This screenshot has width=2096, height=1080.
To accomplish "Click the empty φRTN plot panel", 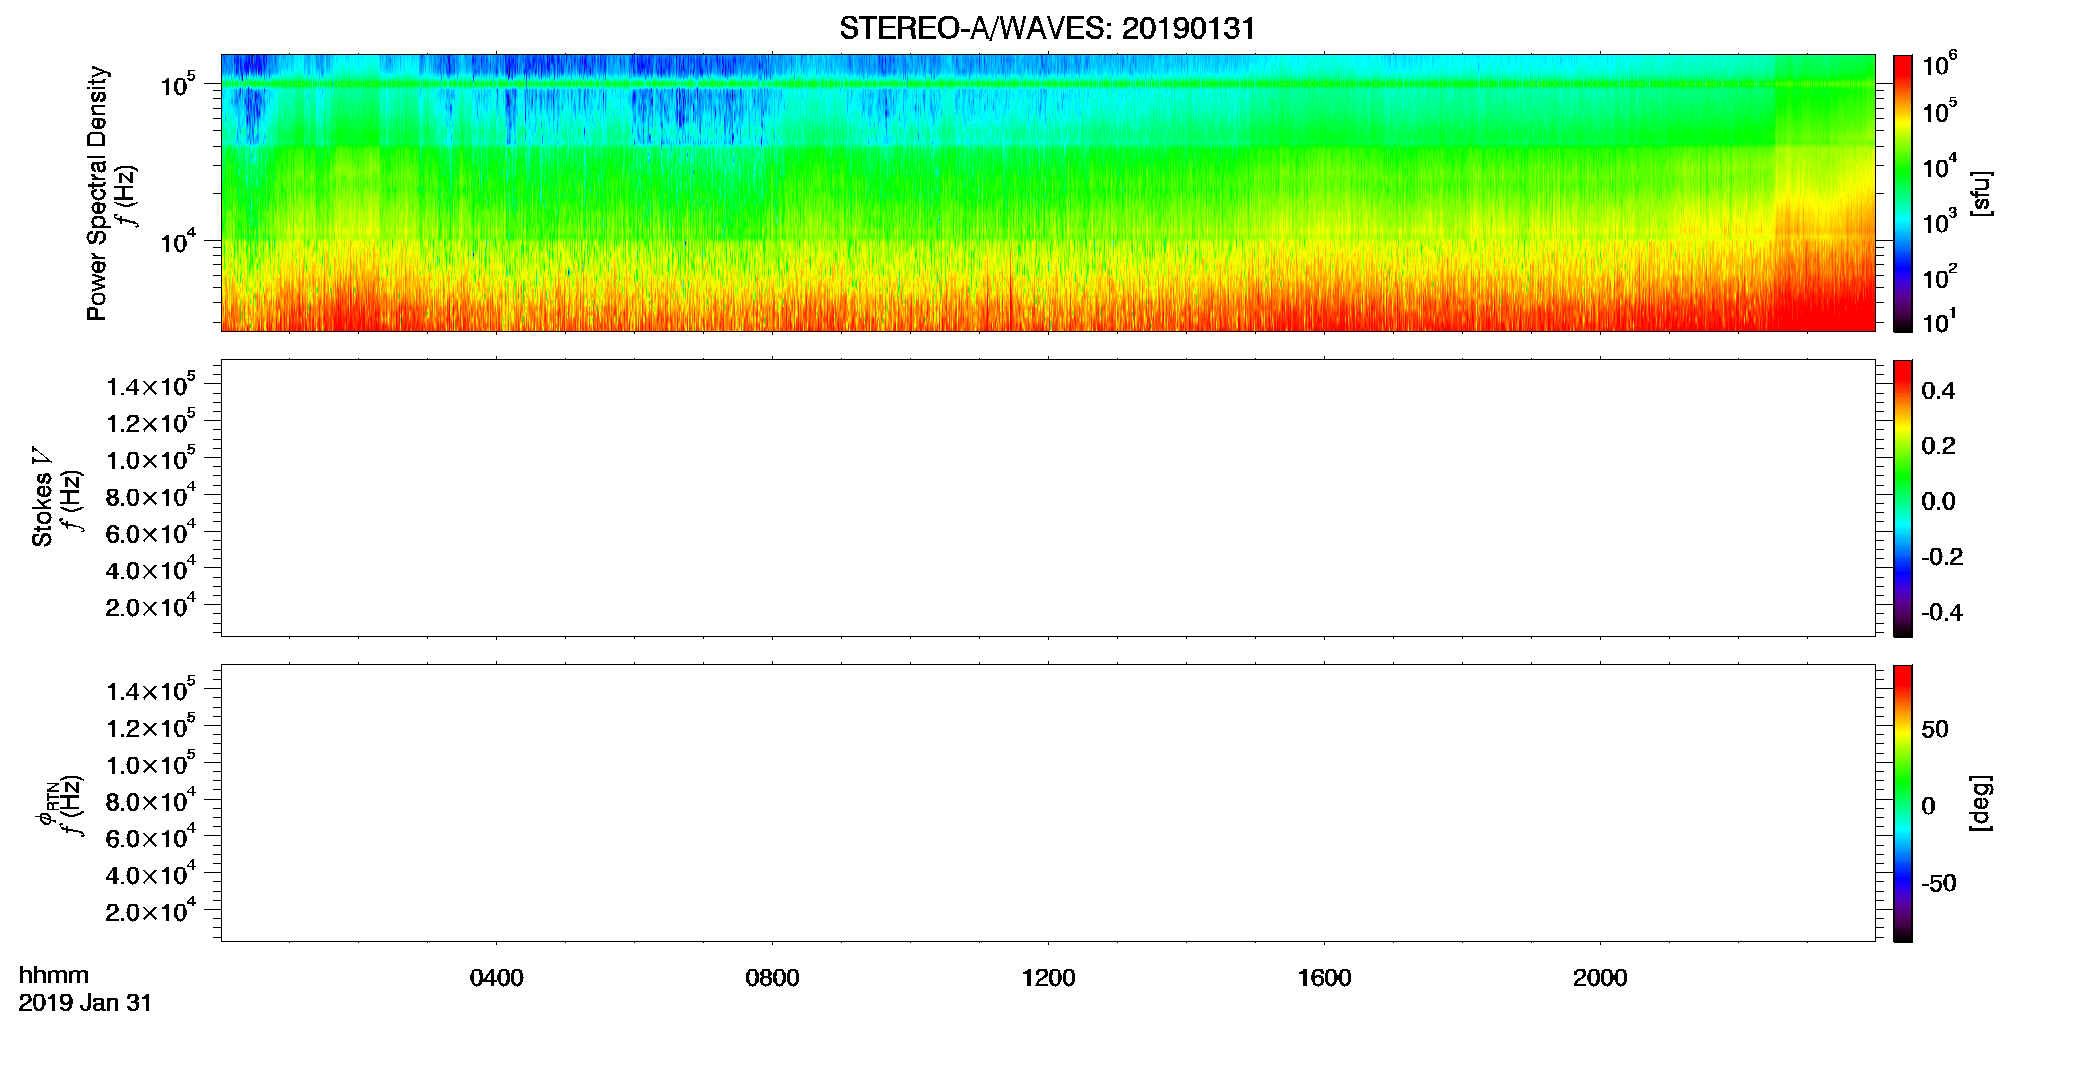I will pos(1048,802).
